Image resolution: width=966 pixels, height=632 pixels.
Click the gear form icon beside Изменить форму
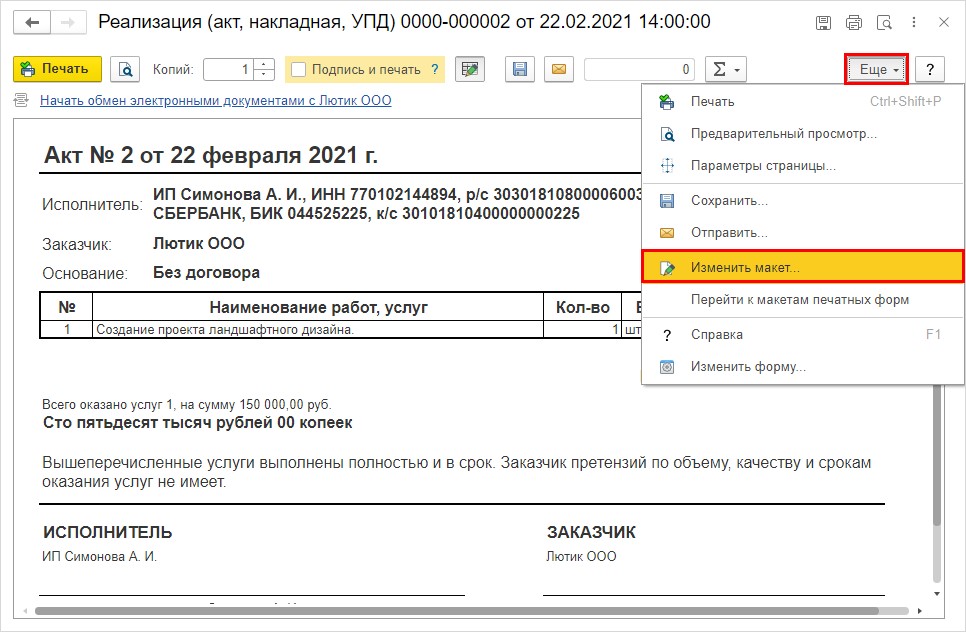667,367
